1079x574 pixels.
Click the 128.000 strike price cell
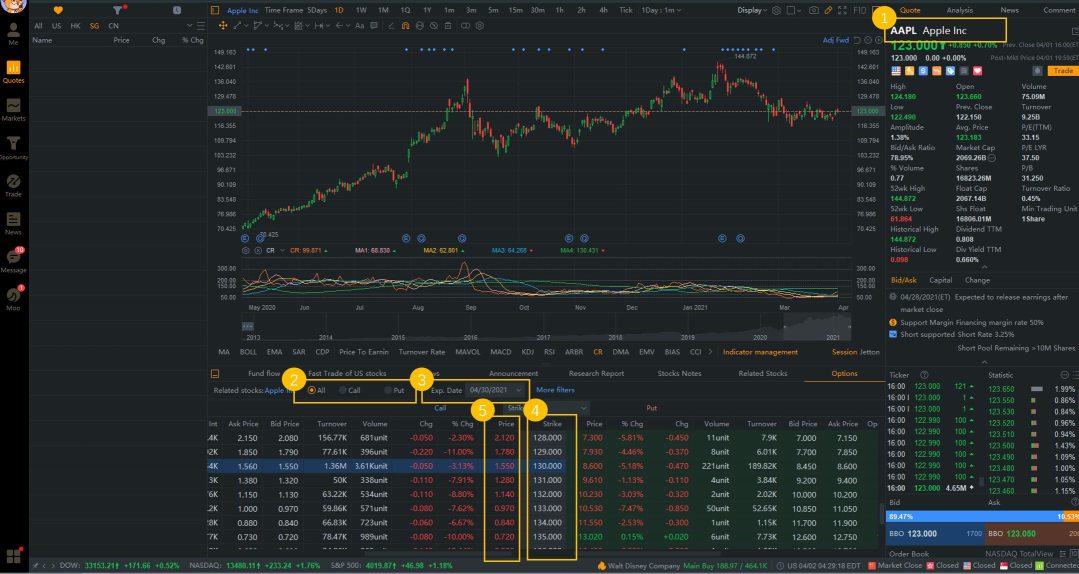547,438
